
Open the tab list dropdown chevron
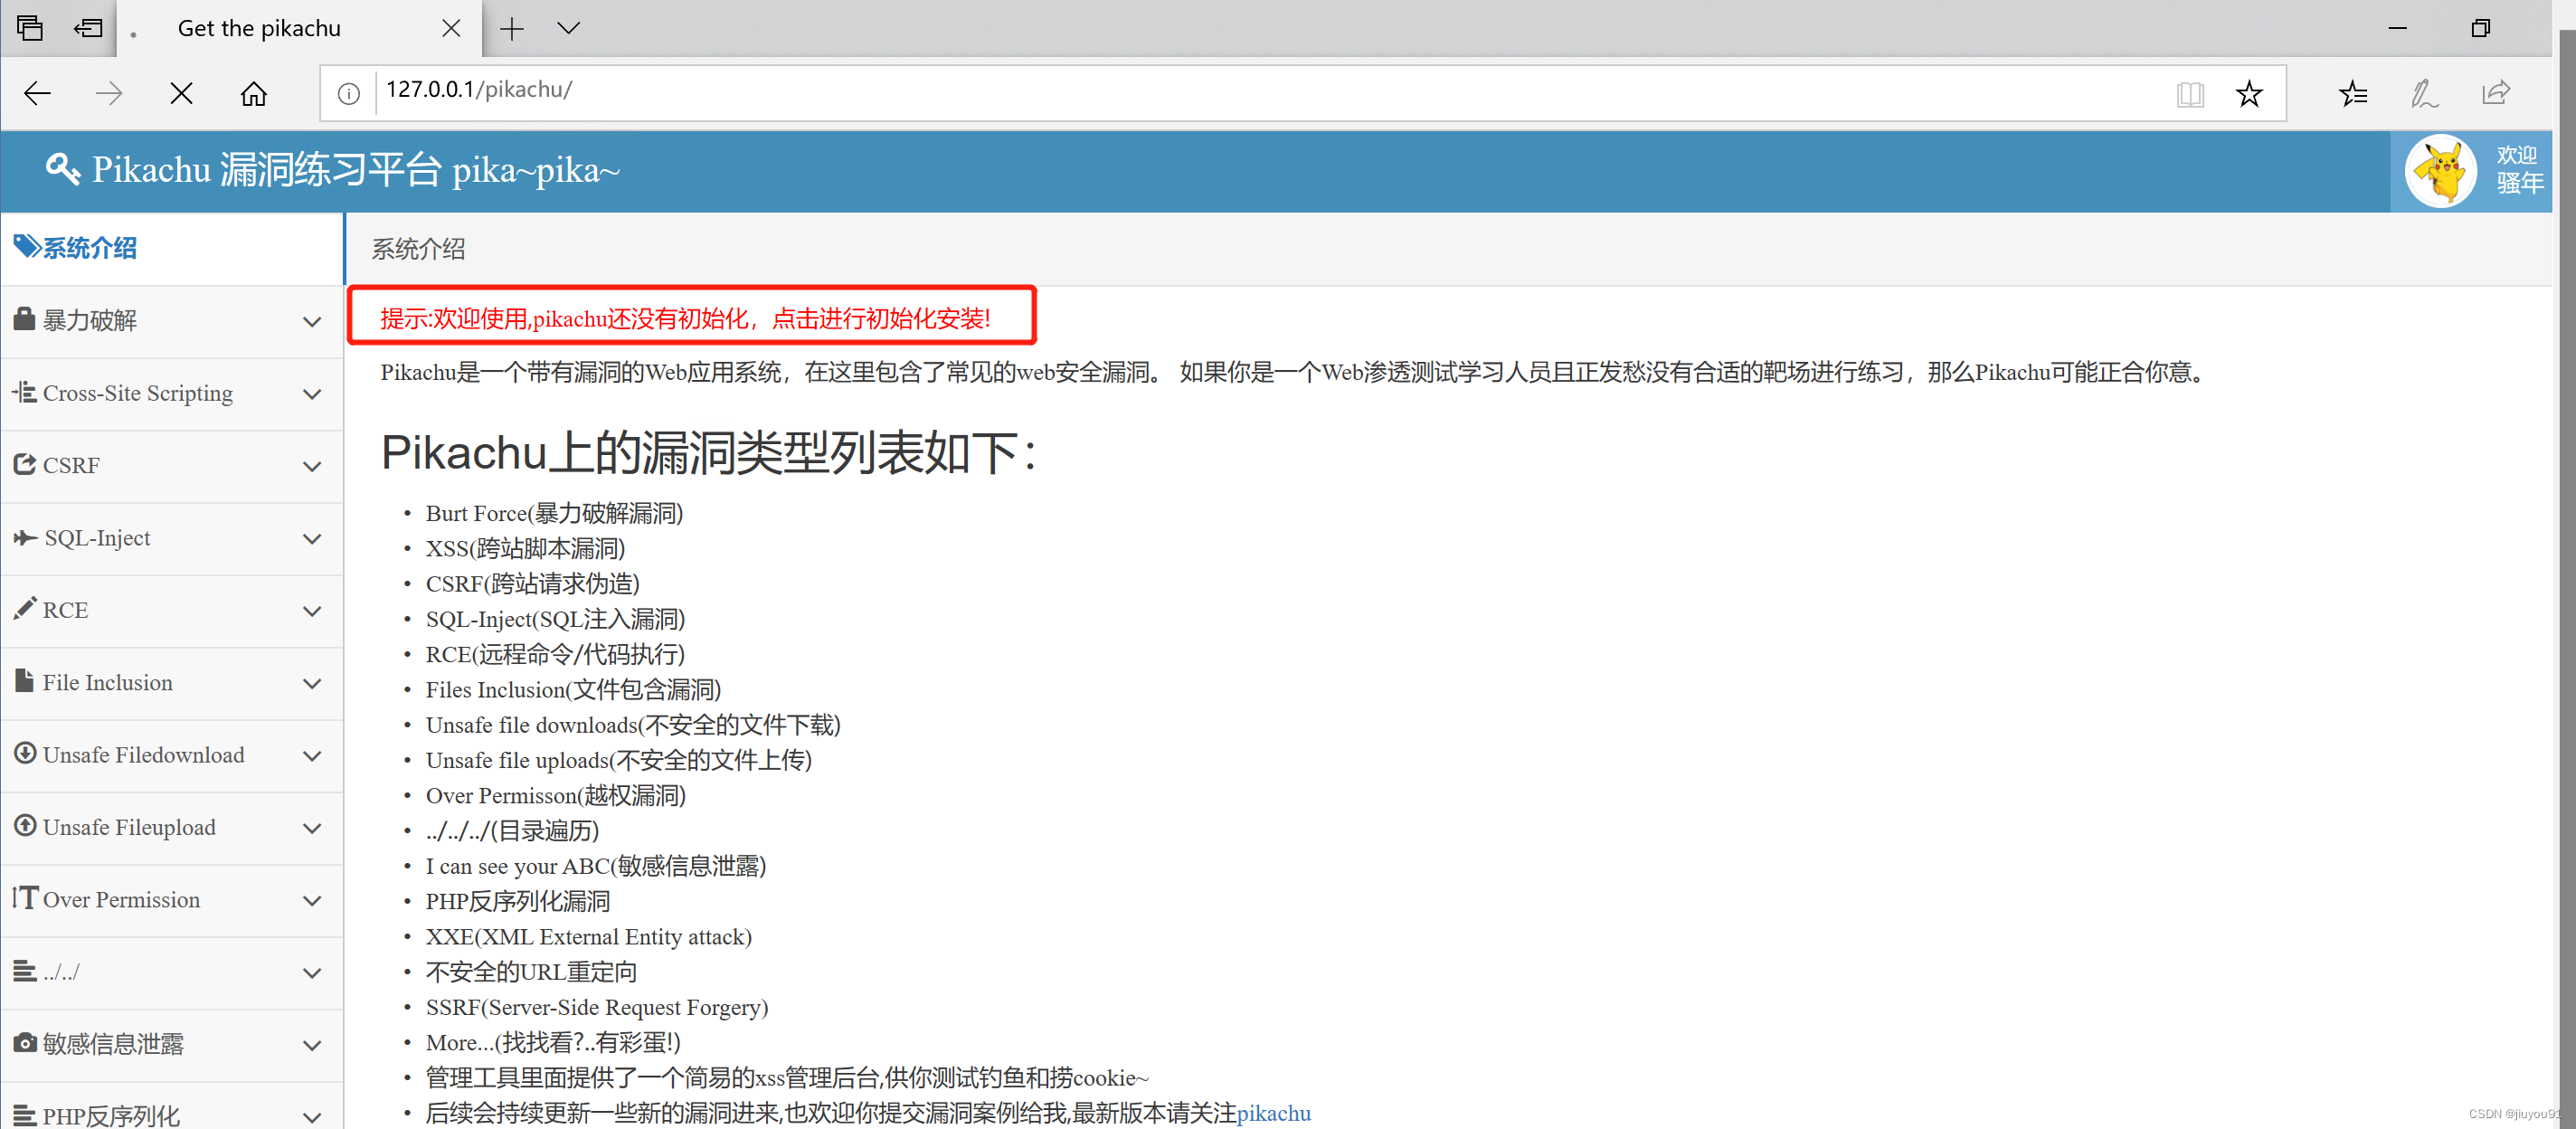[568, 28]
